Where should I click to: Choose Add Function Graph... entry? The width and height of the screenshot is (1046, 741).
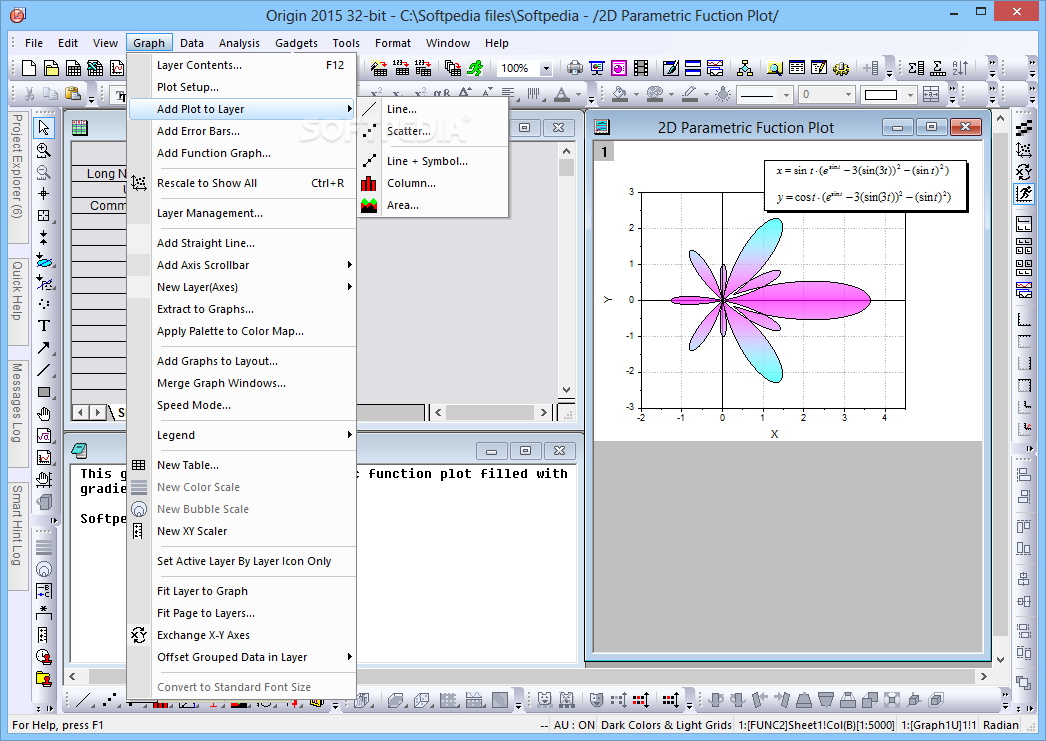click(x=241, y=153)
